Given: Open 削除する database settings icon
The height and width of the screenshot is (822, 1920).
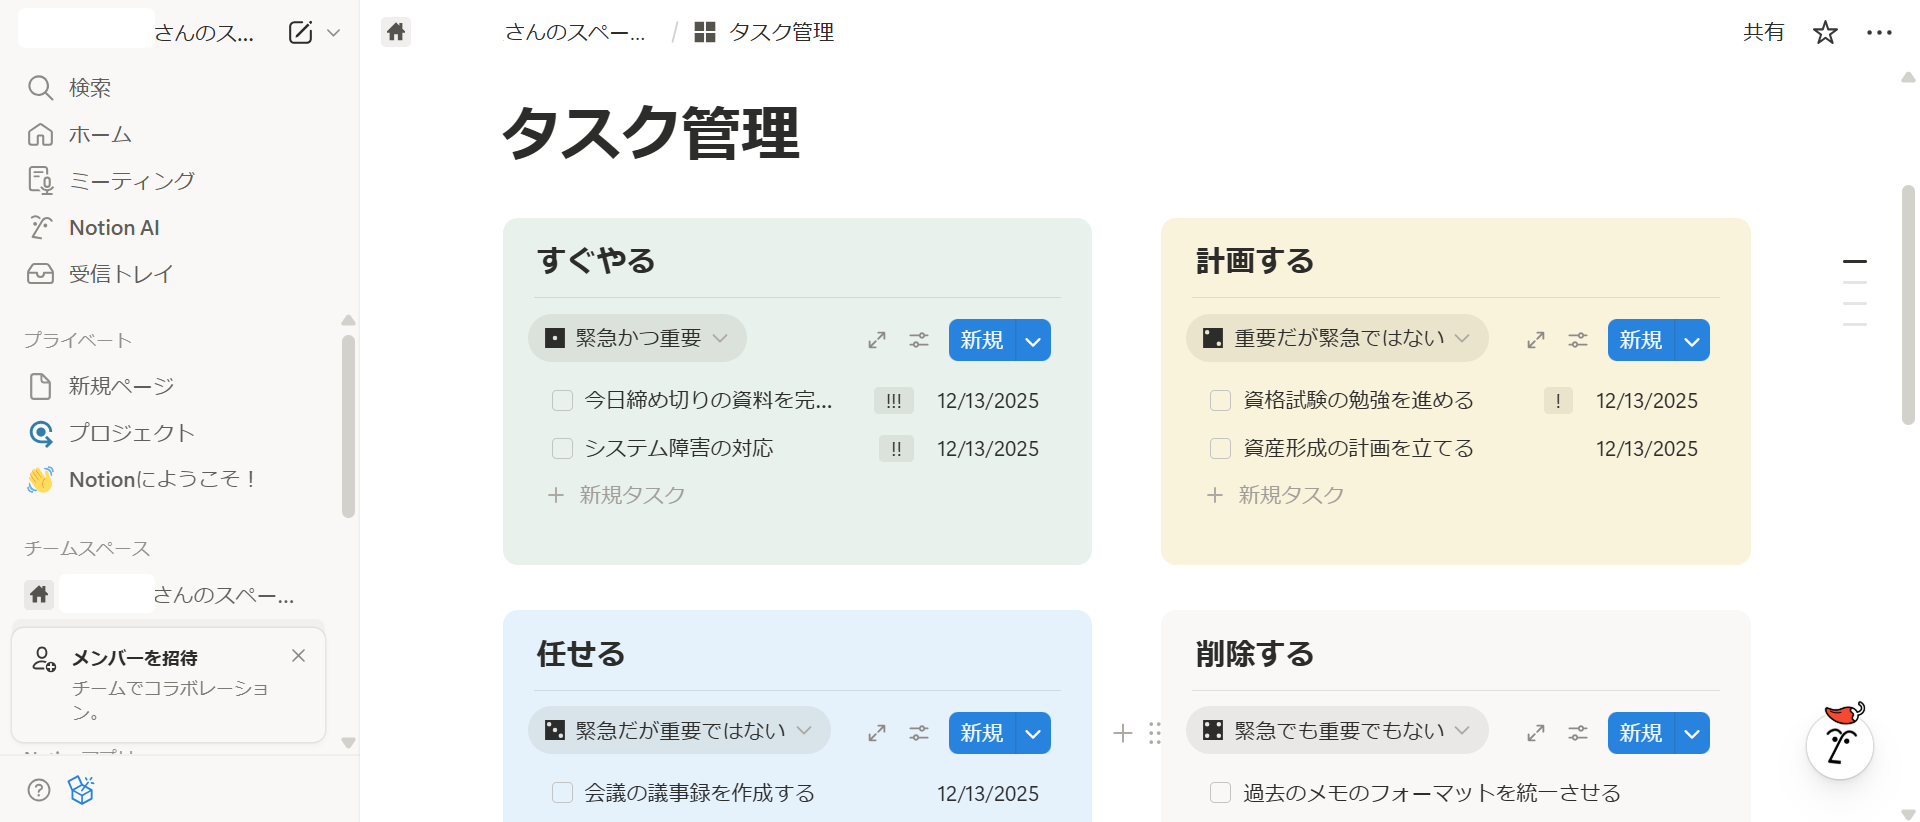Looking at the screenshot, I should click(x=1578, y=733).
